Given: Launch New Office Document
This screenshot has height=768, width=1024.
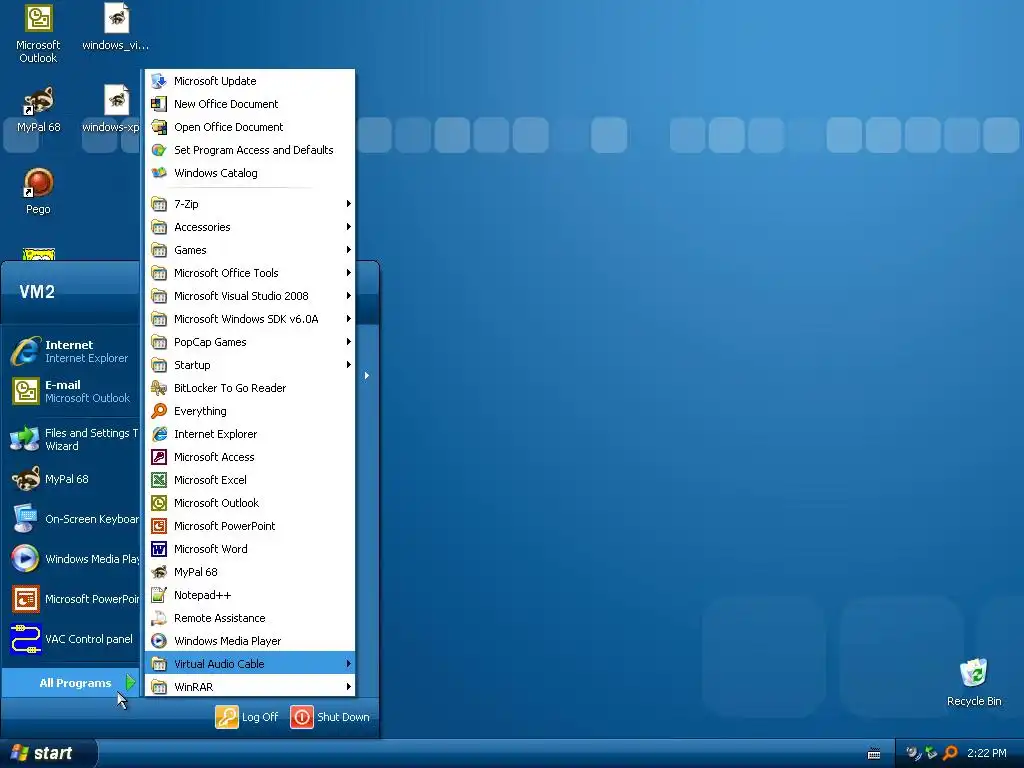Looking at the screenshot, I should tap(249, 104).
